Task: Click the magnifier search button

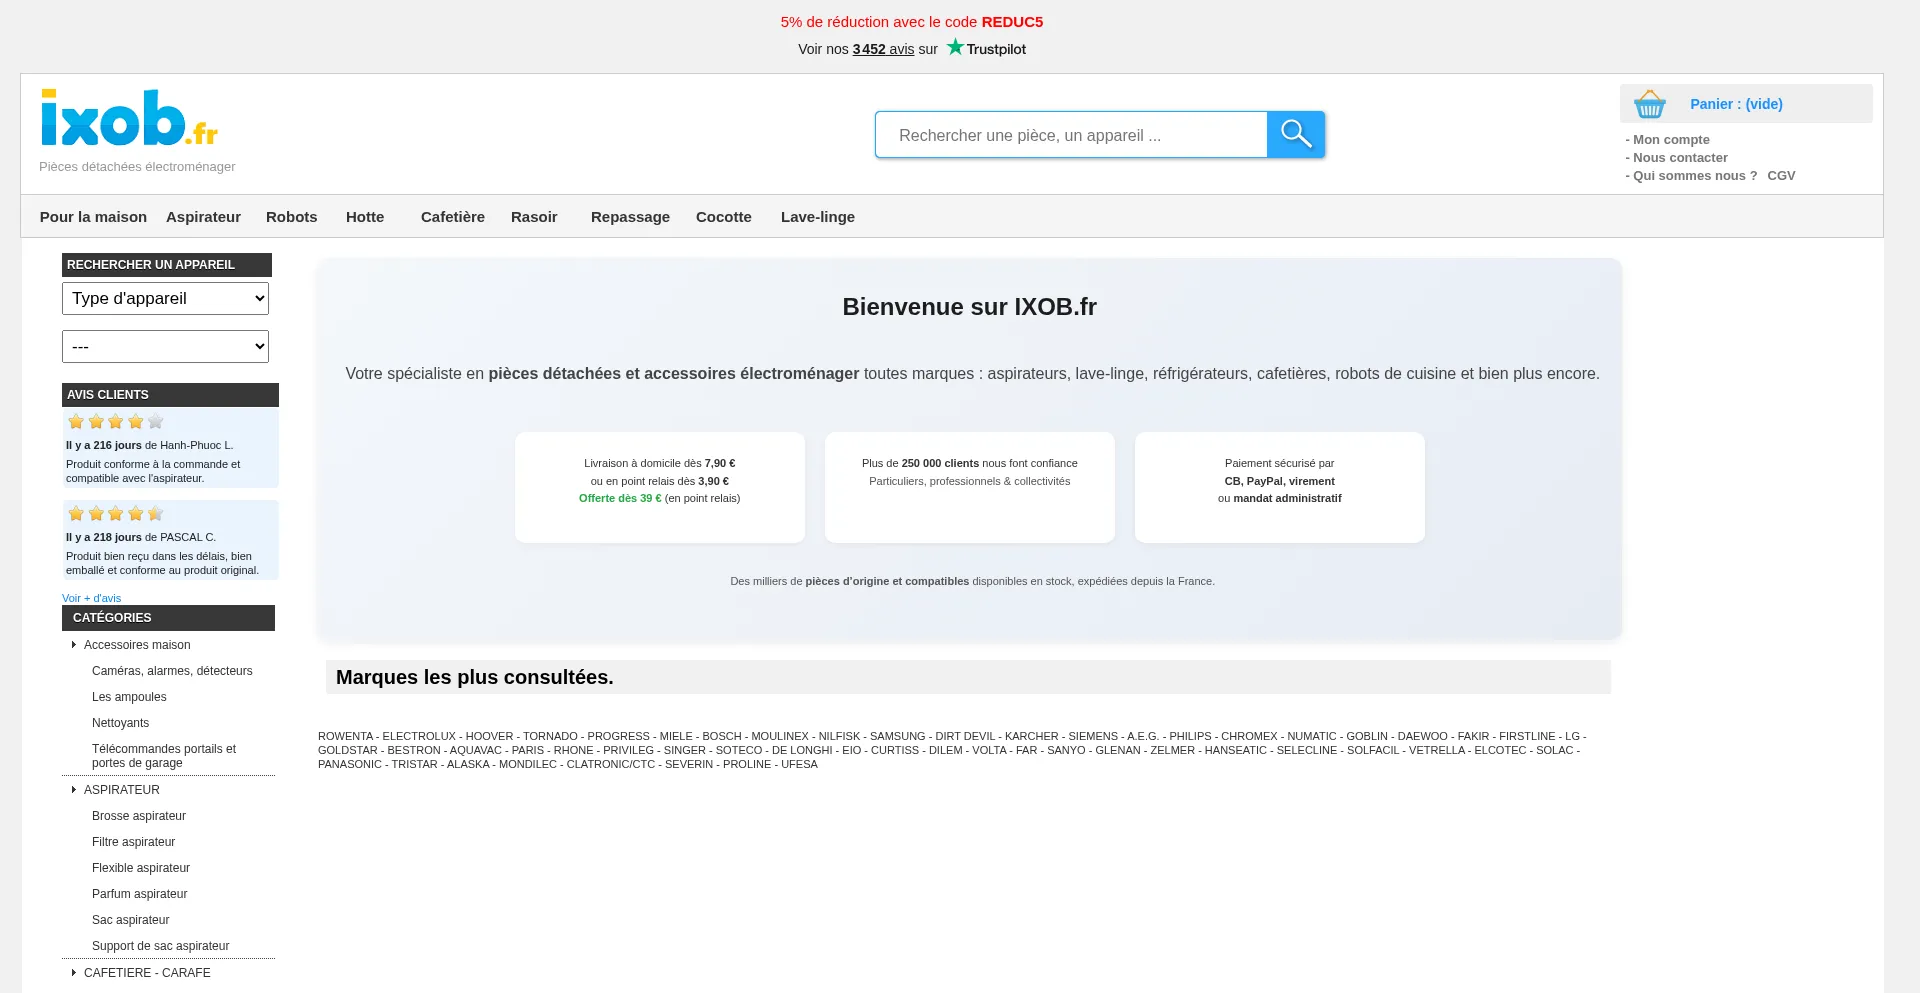Action: pos(1296,134)
